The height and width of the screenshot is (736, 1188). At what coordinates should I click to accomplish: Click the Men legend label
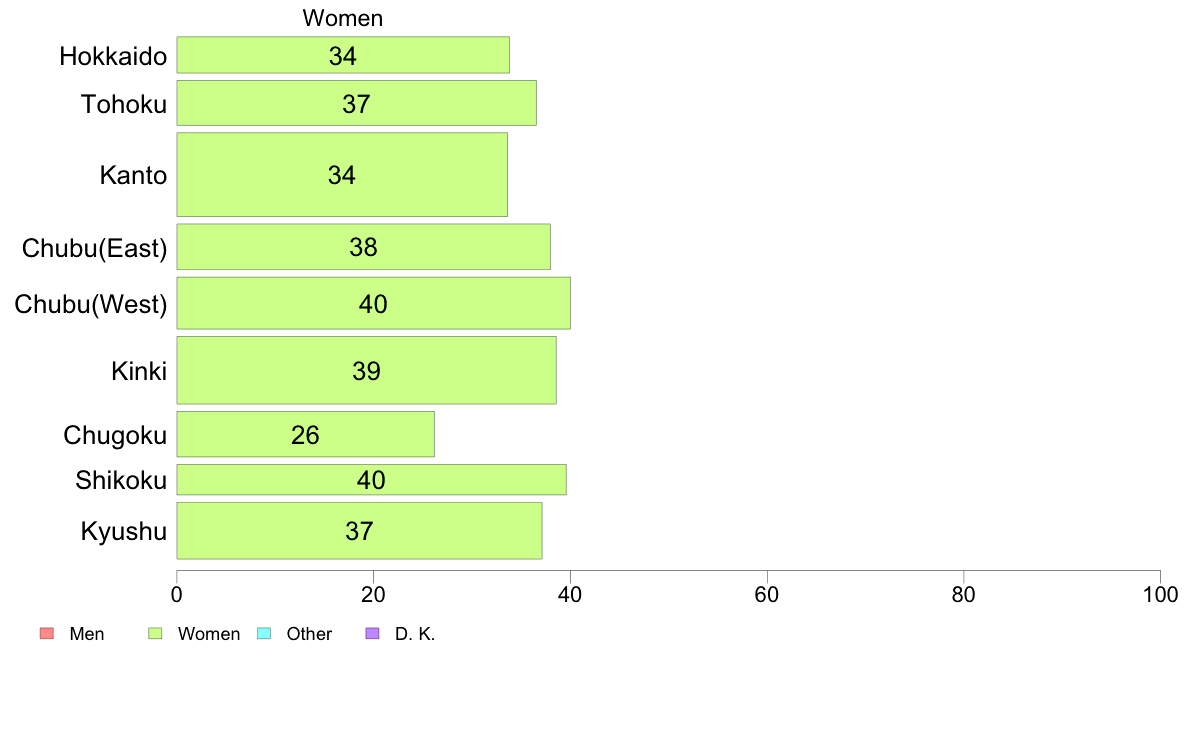(86, 634)
